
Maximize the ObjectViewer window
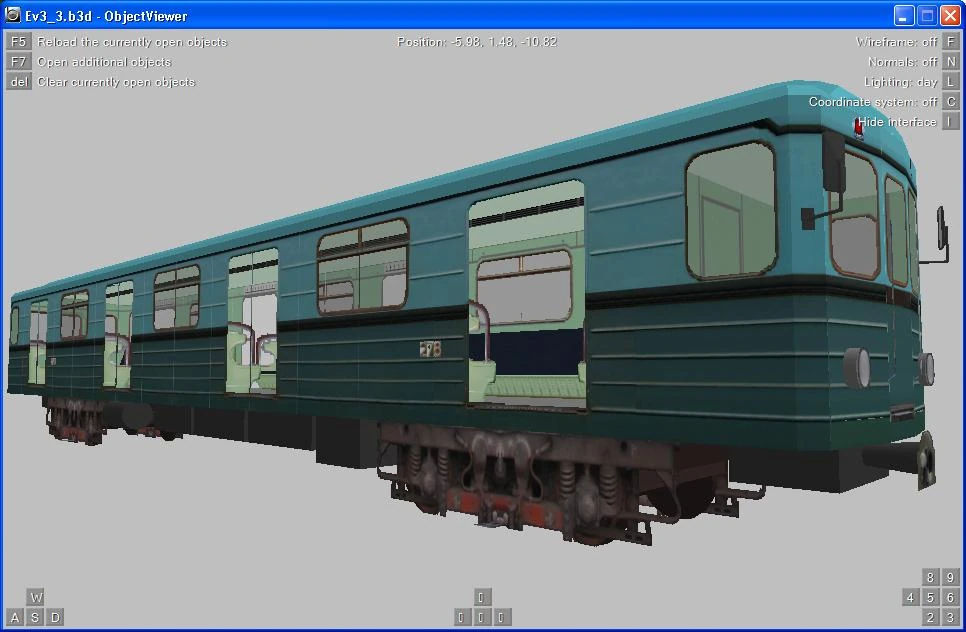pos(927,15)
